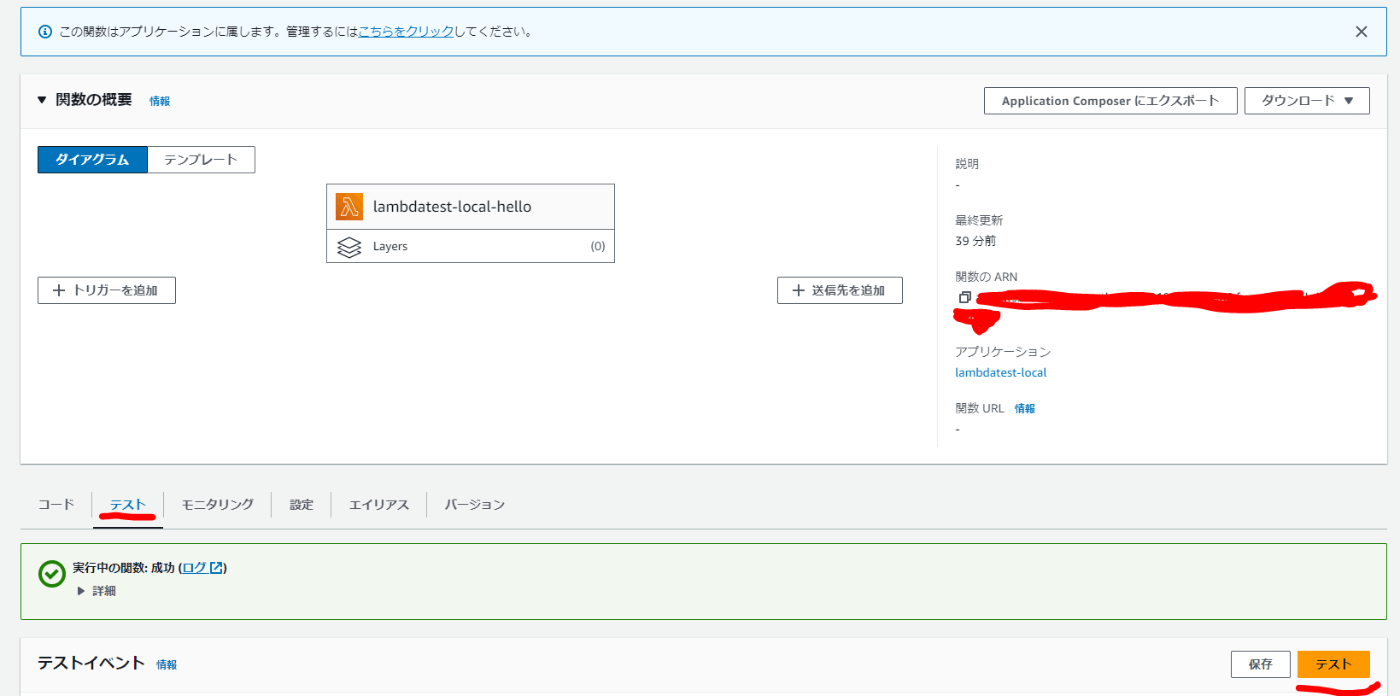Open 情報 link next to 関数の概要

160,101
